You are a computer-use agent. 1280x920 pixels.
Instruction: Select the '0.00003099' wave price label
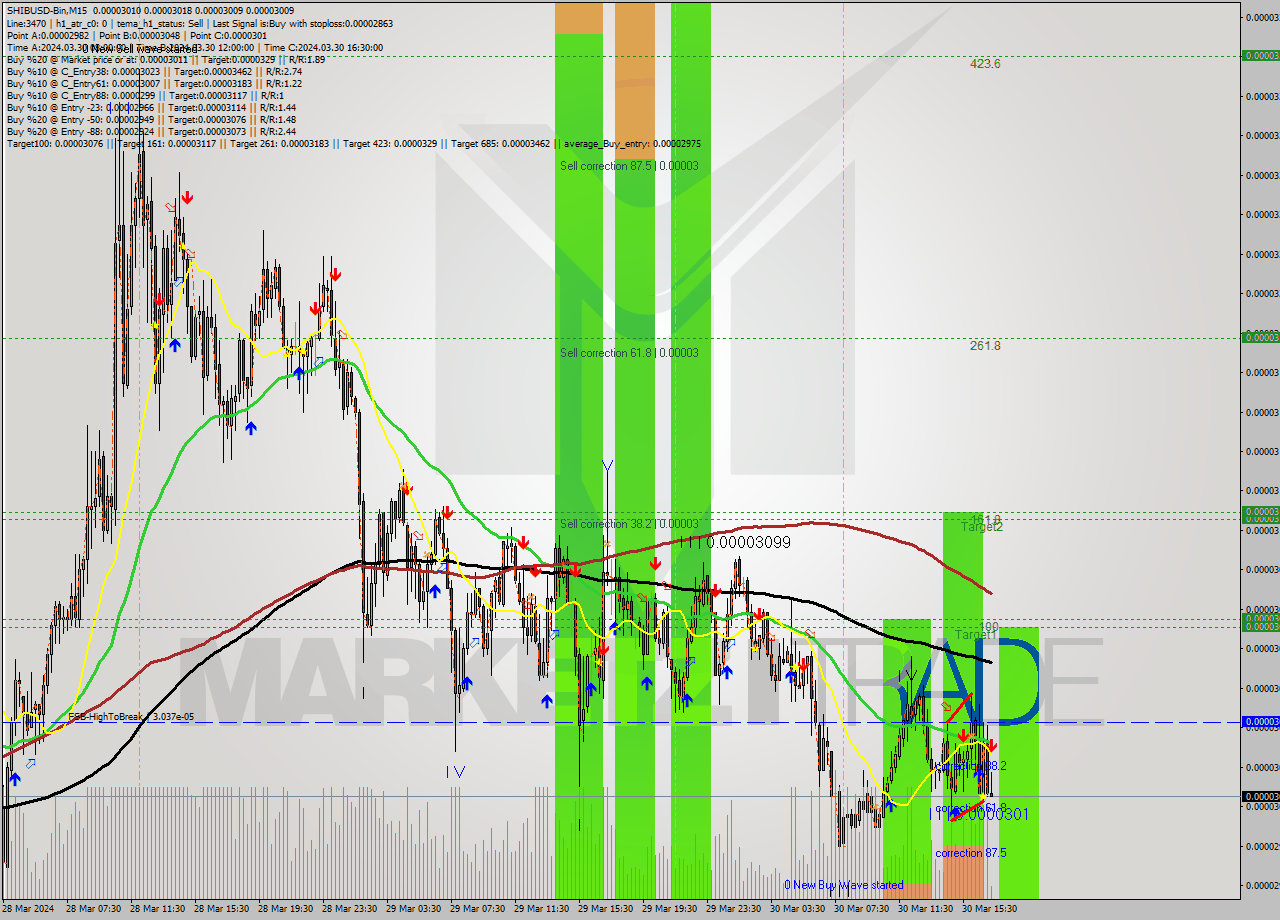point(749,542)
